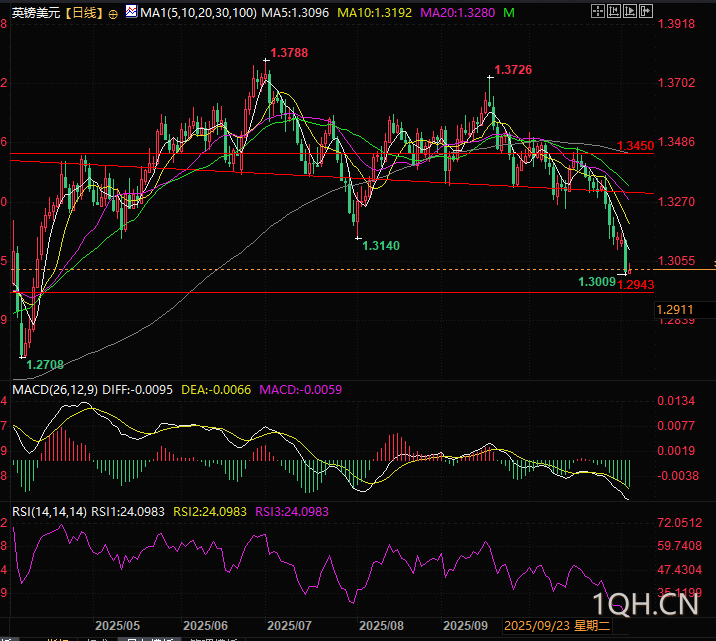Click the 1.3450 trendline price label
The image size is (716, 641).
pos(634,146)
